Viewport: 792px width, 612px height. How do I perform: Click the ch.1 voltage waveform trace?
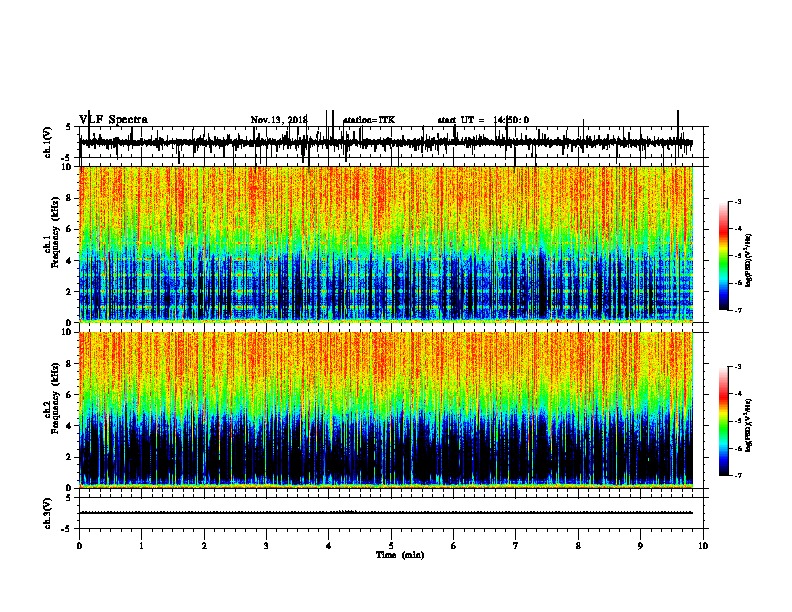386,143
